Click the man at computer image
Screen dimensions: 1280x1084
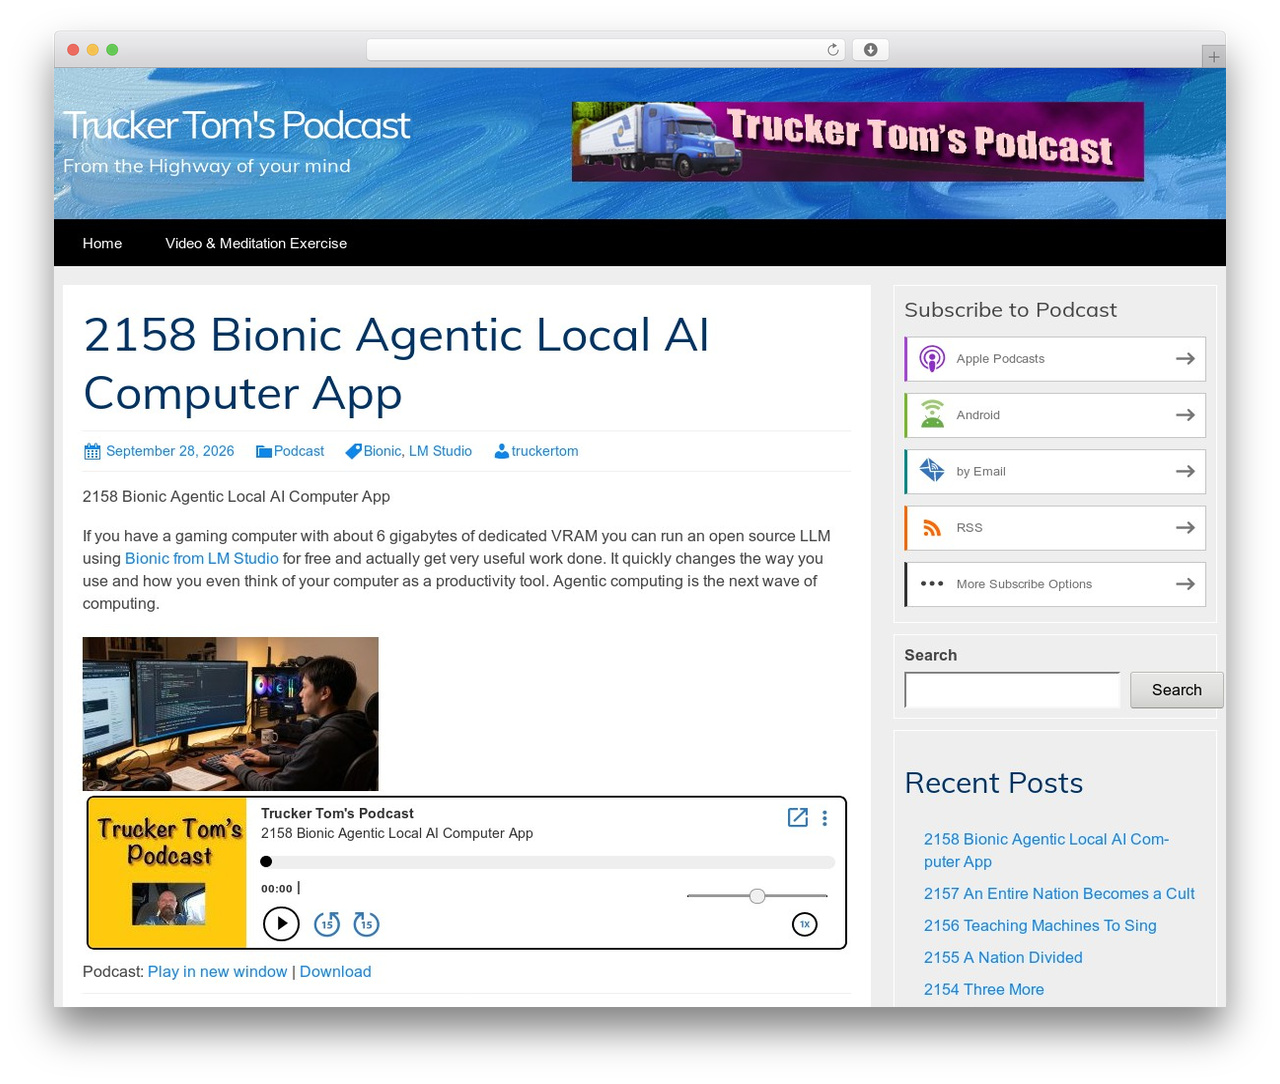(230, 714)
